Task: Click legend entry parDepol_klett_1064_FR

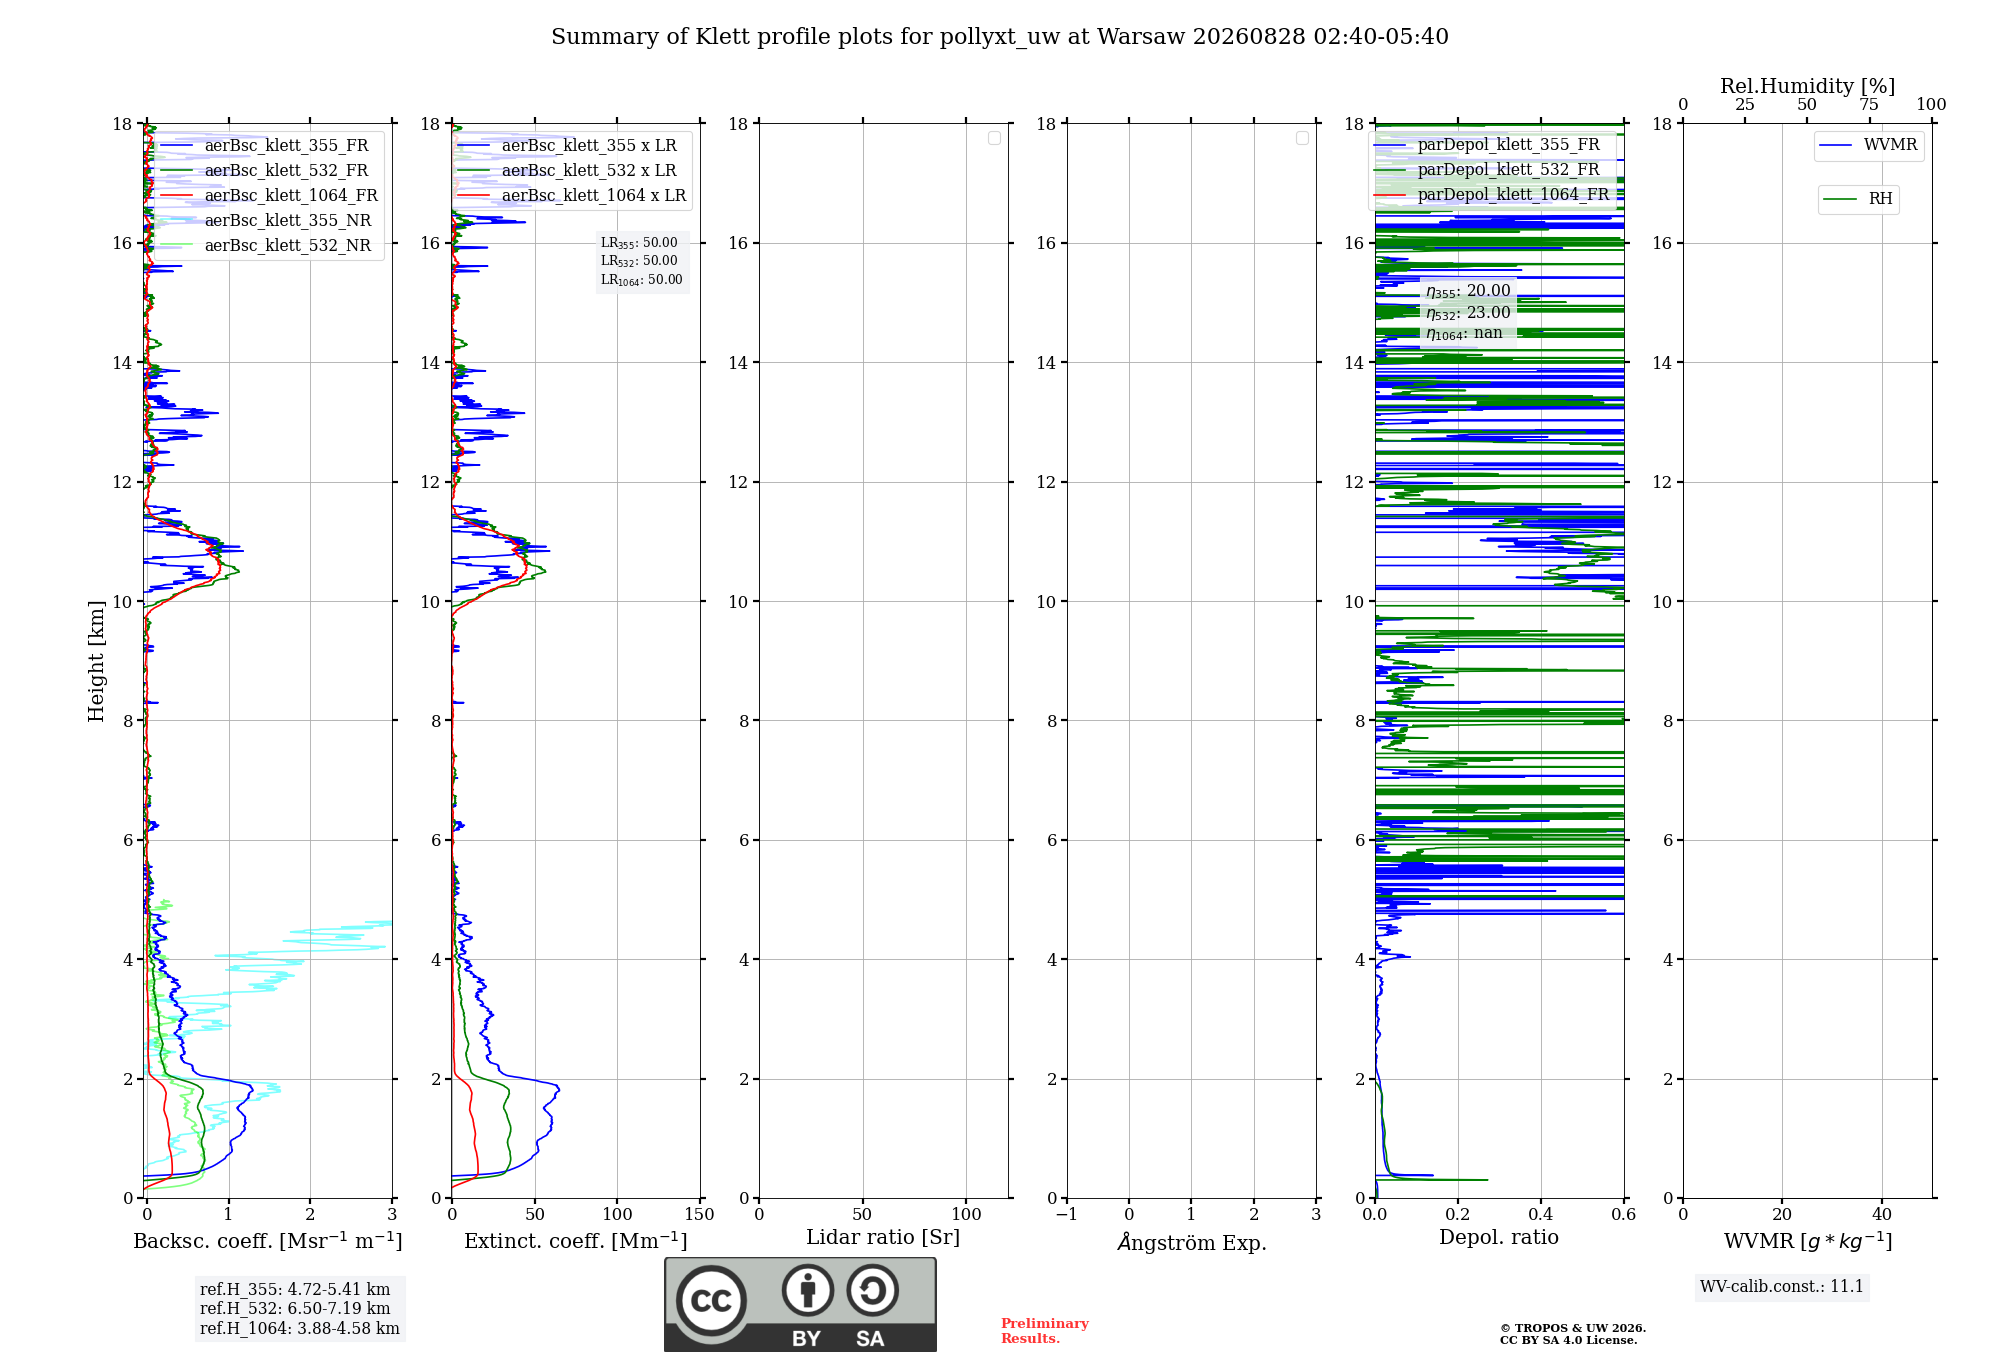Action: (1492, 195)
